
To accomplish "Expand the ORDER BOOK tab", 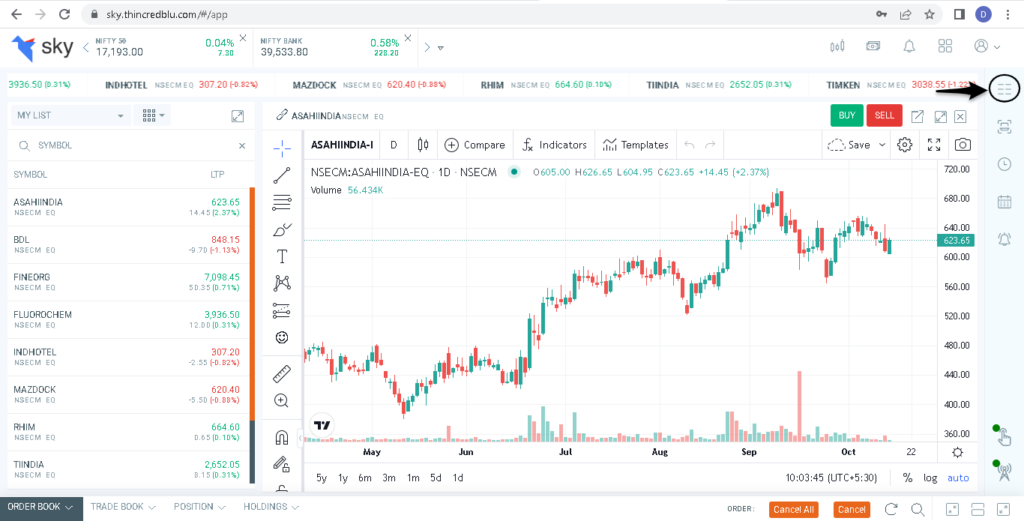I will click(x=40, y=507).
